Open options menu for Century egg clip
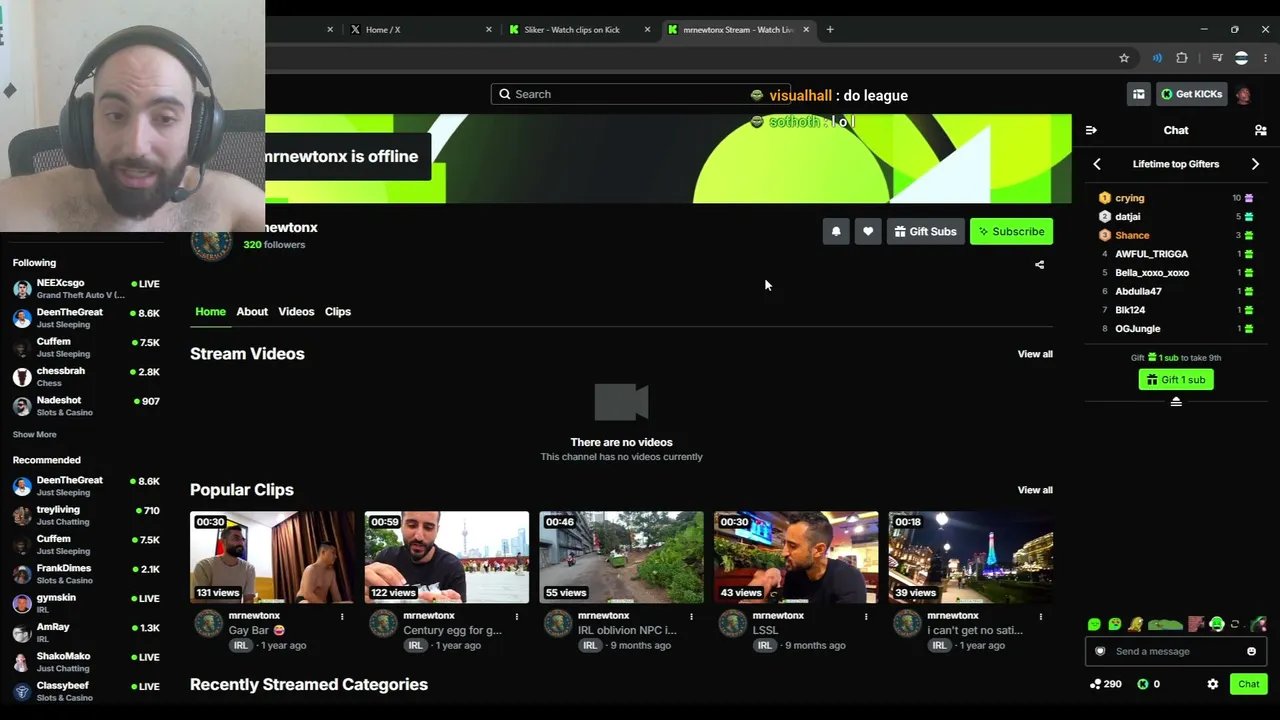Image resolution: width=1280 pixels, height=720 pixels. click(x=517, y=616)
